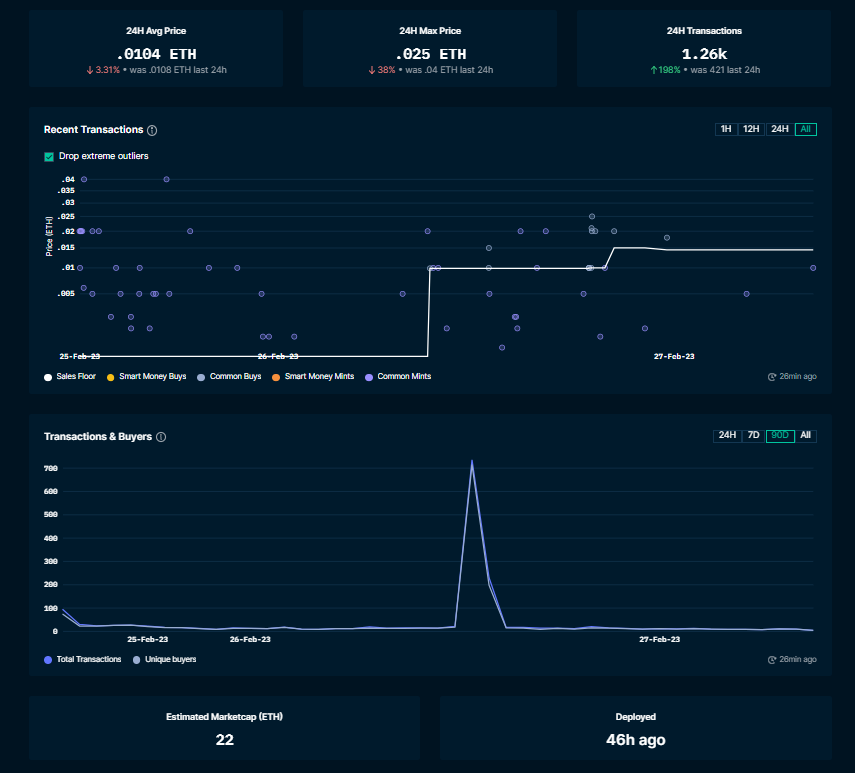Click the 24H Max Price value .025 ETH

pos(430,54)
